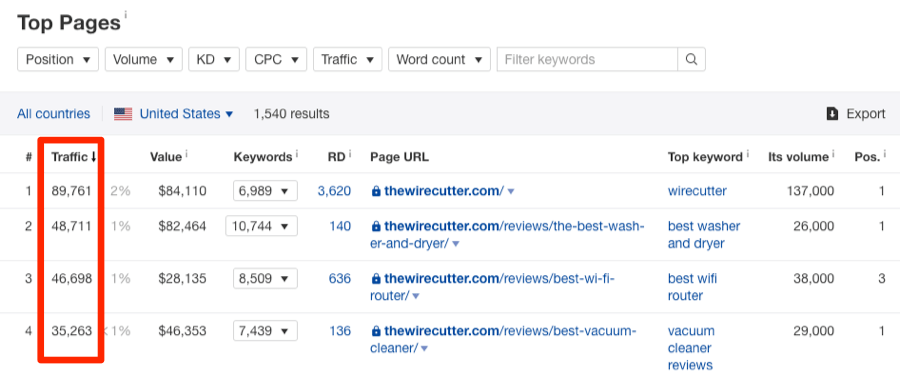Click the Filter keywords input field
Viewport: 900px width, 379px height.
(x=587, y=60)
